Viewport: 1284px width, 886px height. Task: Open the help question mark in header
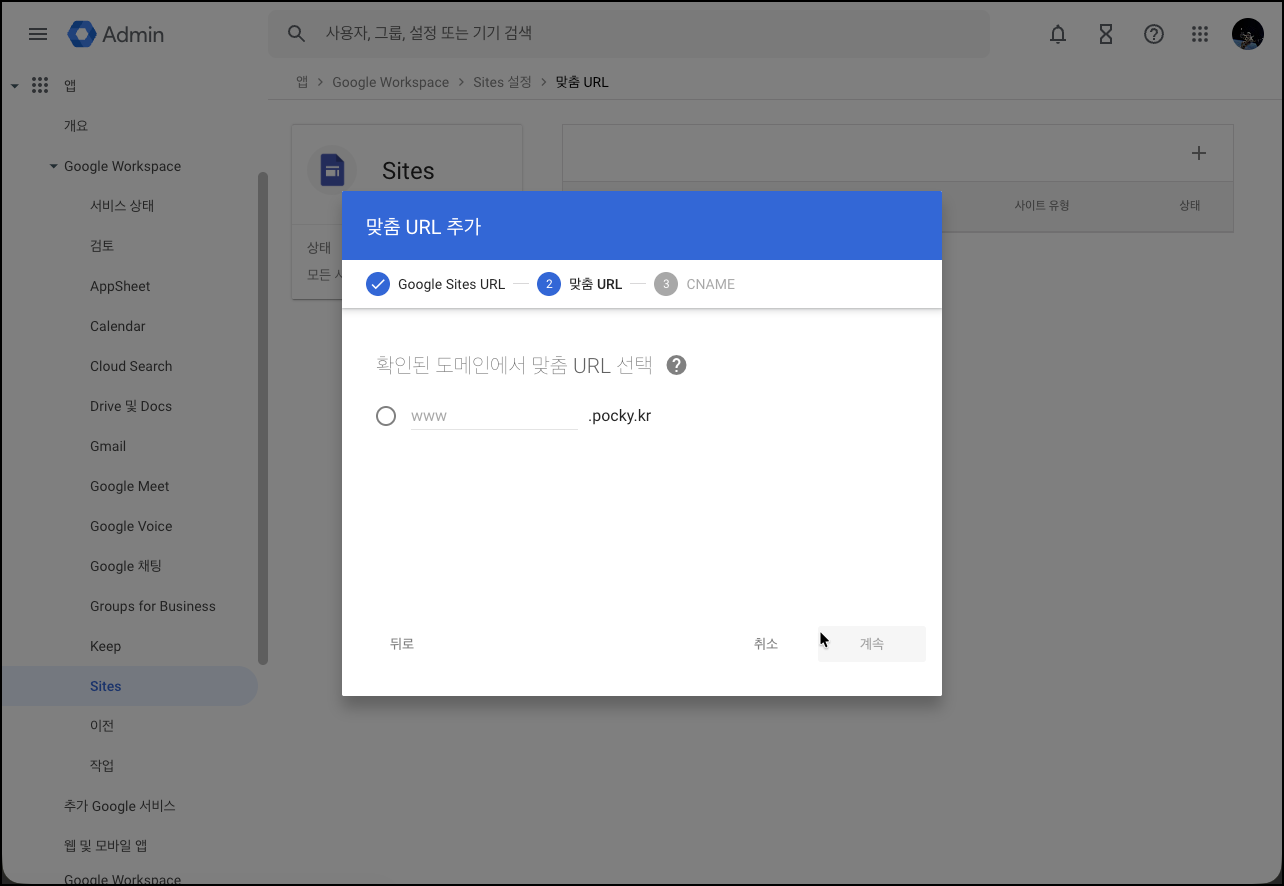pyautogui.click(x=1154, y=34)
